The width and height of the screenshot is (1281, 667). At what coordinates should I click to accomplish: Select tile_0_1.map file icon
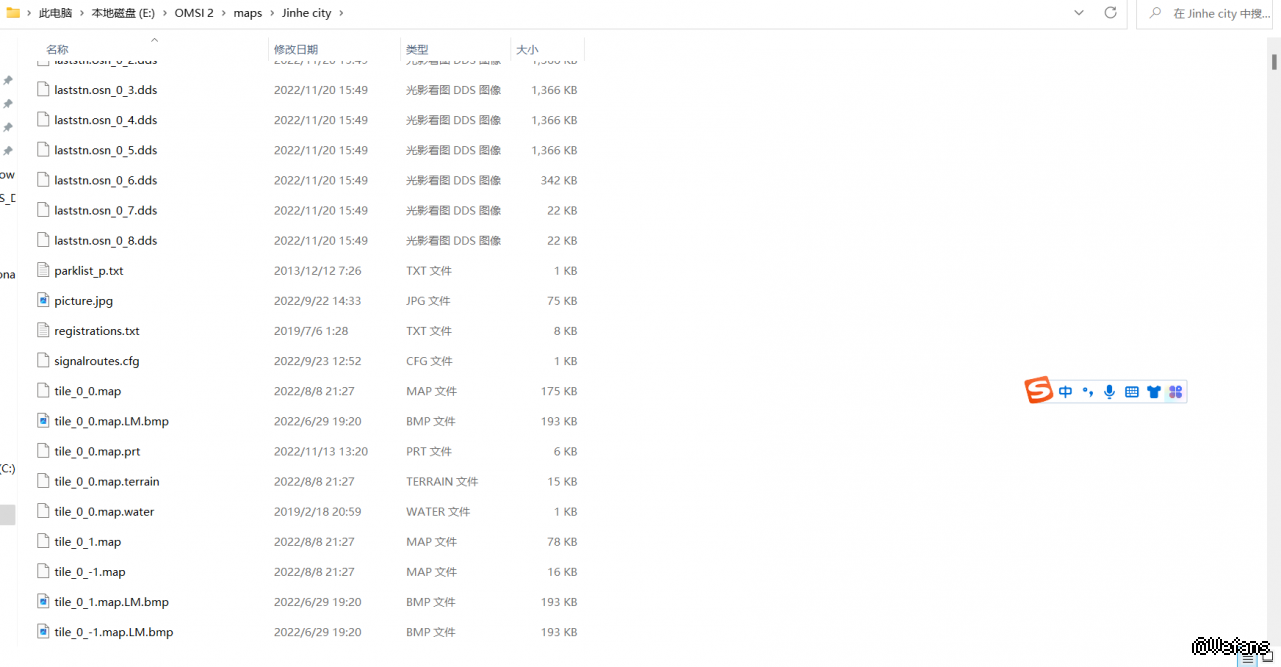point(43,541)
